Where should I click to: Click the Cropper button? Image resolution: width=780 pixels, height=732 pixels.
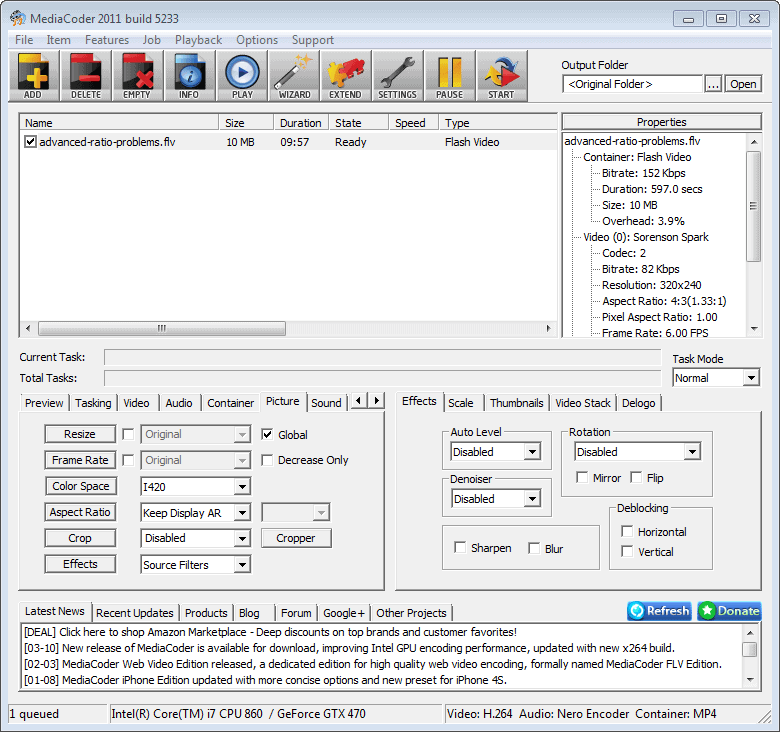tap(296, 538)
